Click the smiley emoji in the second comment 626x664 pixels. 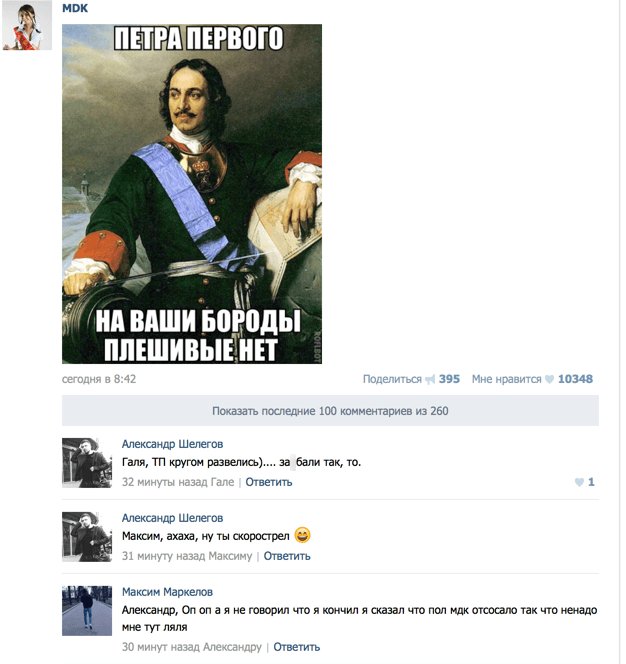(302, 535)
